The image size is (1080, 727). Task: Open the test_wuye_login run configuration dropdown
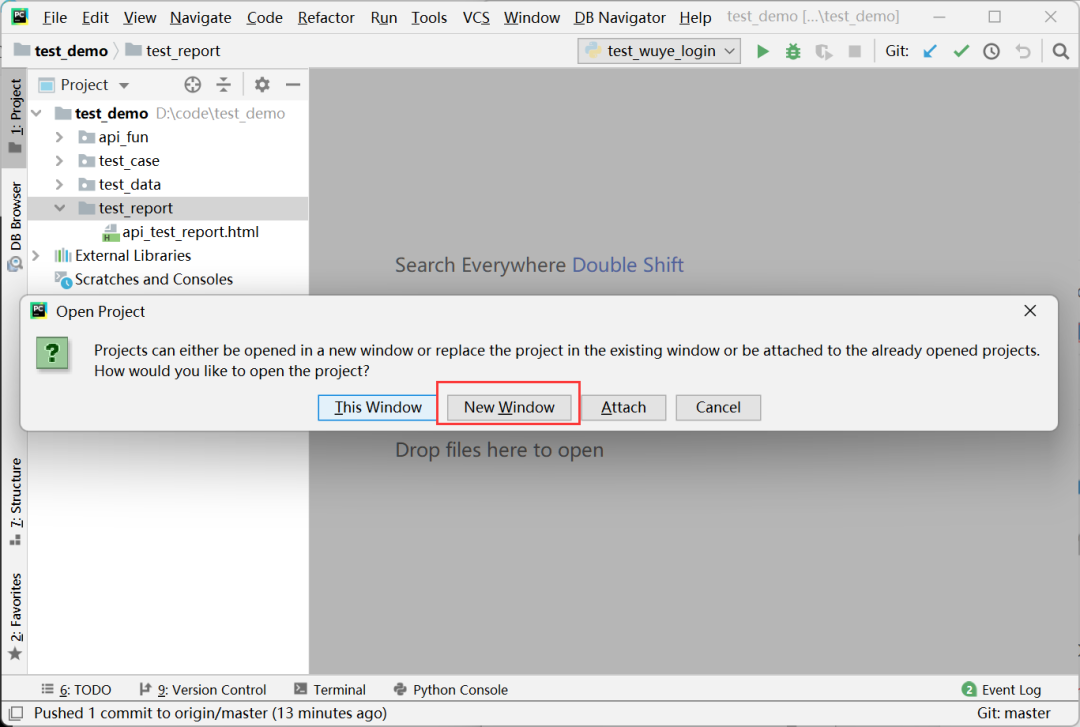click(659, 52)
